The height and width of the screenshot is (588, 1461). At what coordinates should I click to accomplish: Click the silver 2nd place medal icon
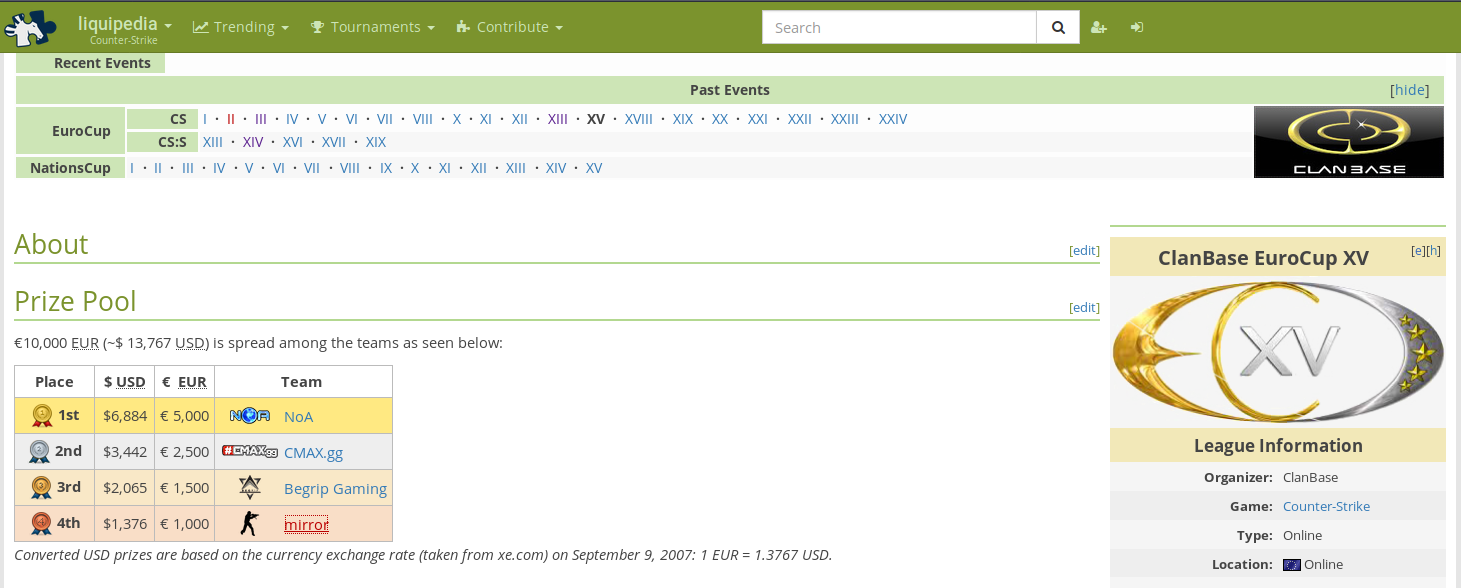(39, 452)
